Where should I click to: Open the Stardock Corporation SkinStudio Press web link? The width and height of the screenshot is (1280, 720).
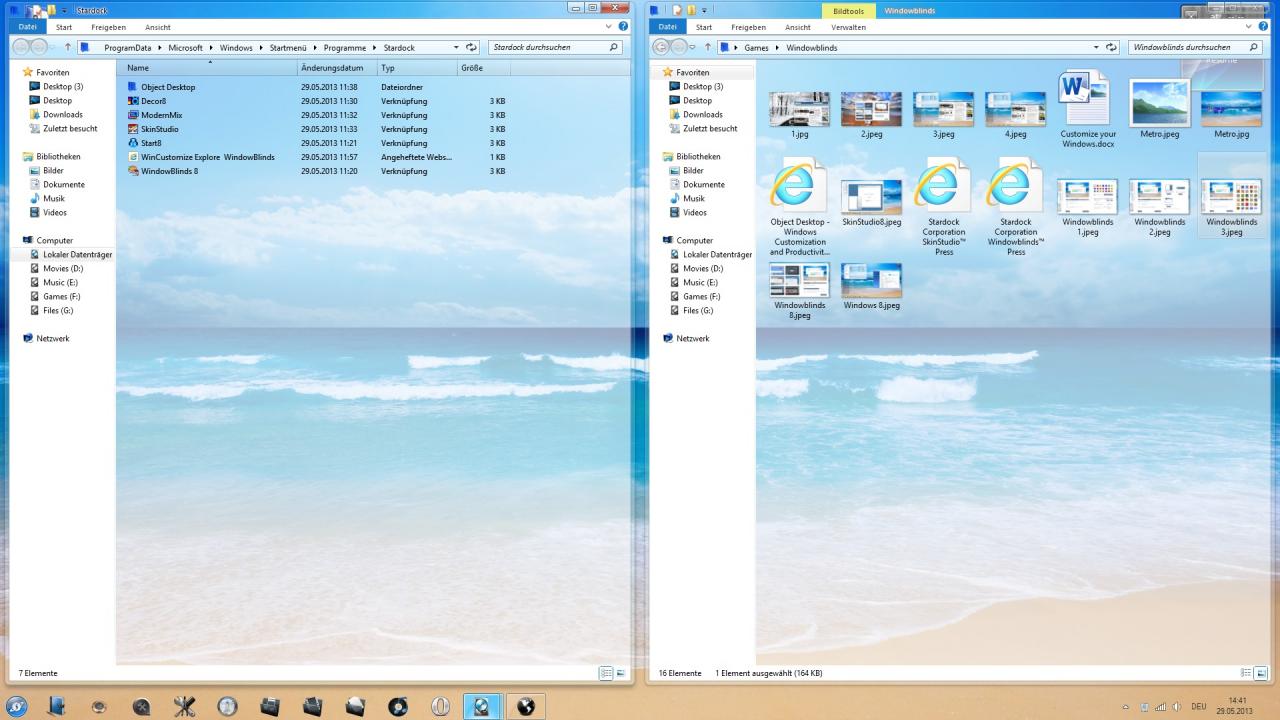pyautogui.click(x=943, y=187)
